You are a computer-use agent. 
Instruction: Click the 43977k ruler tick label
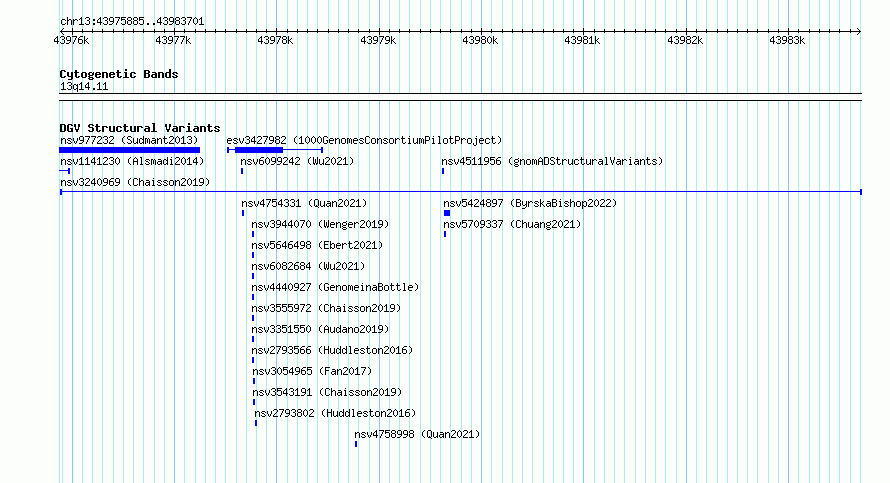click(x=173, y=40)
